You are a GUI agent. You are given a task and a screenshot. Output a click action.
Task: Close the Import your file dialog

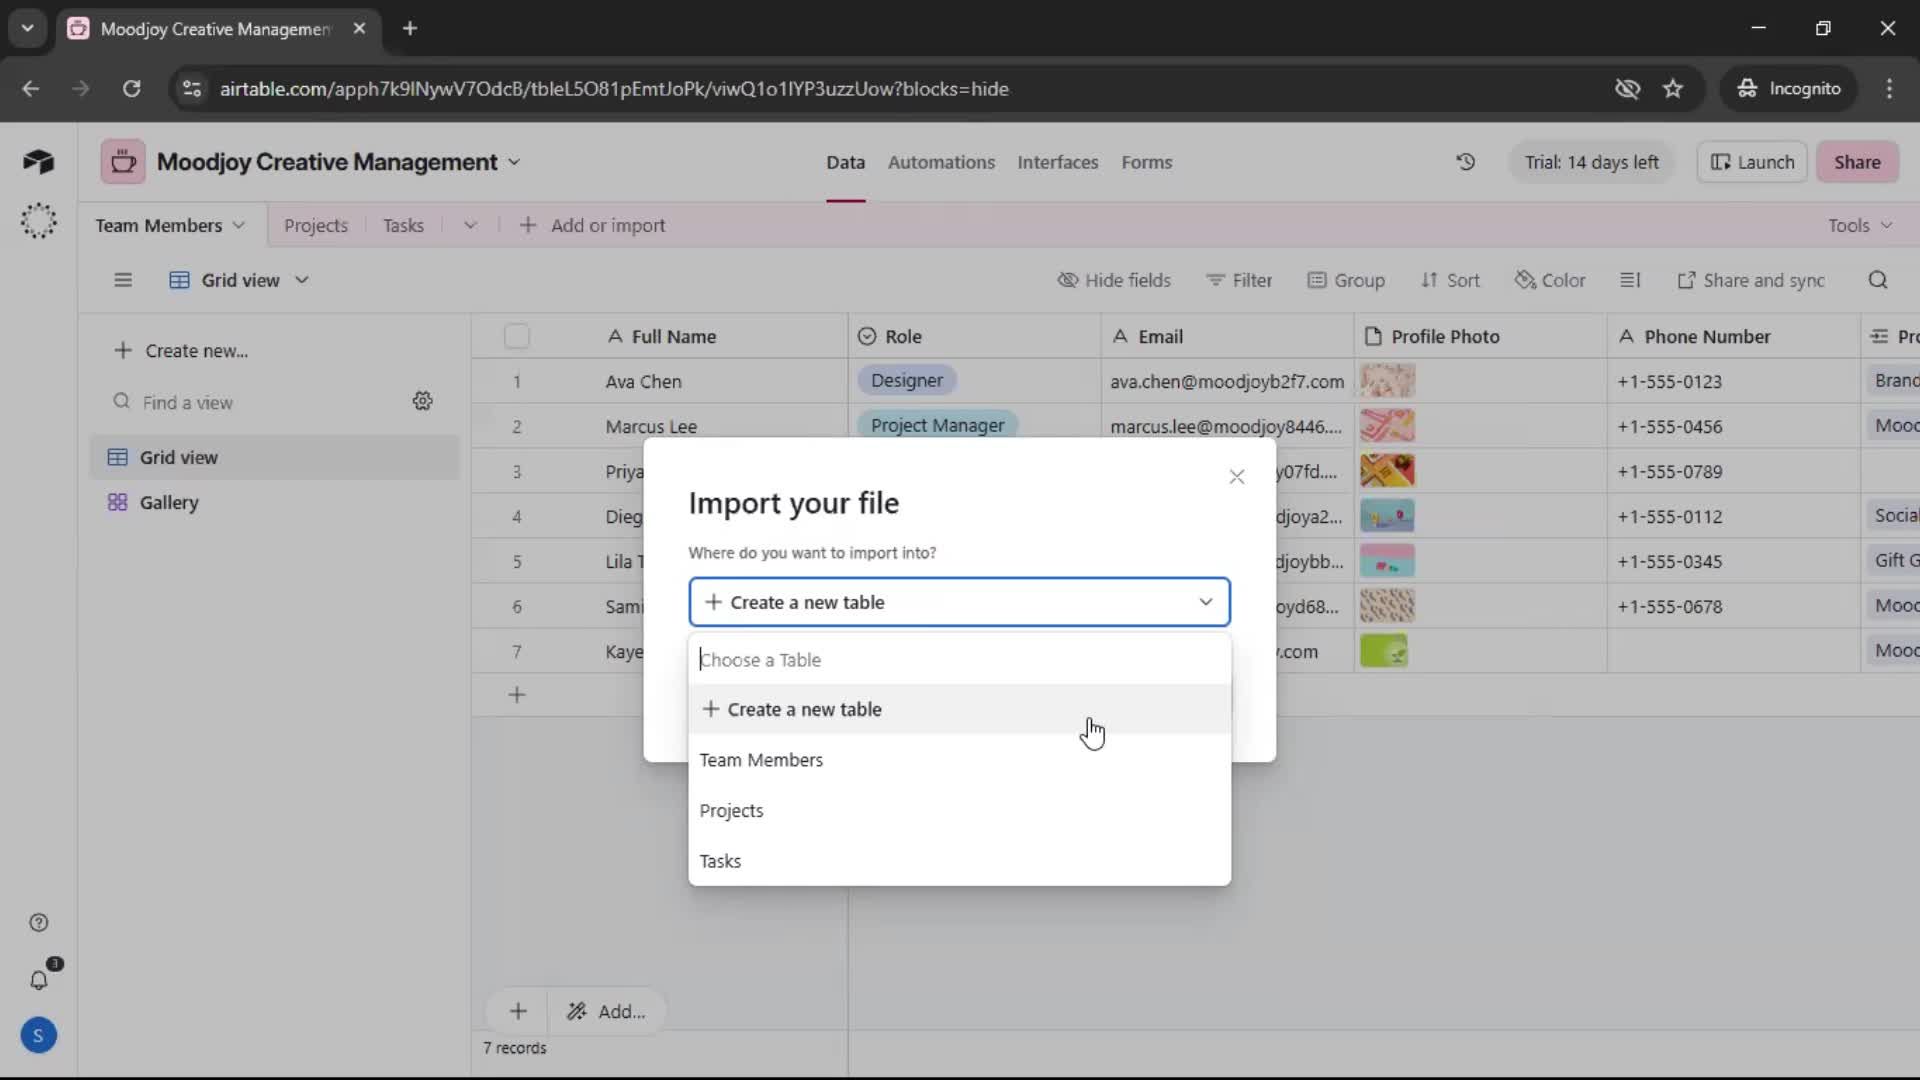pyautogui.click(x=1237, y=477)
